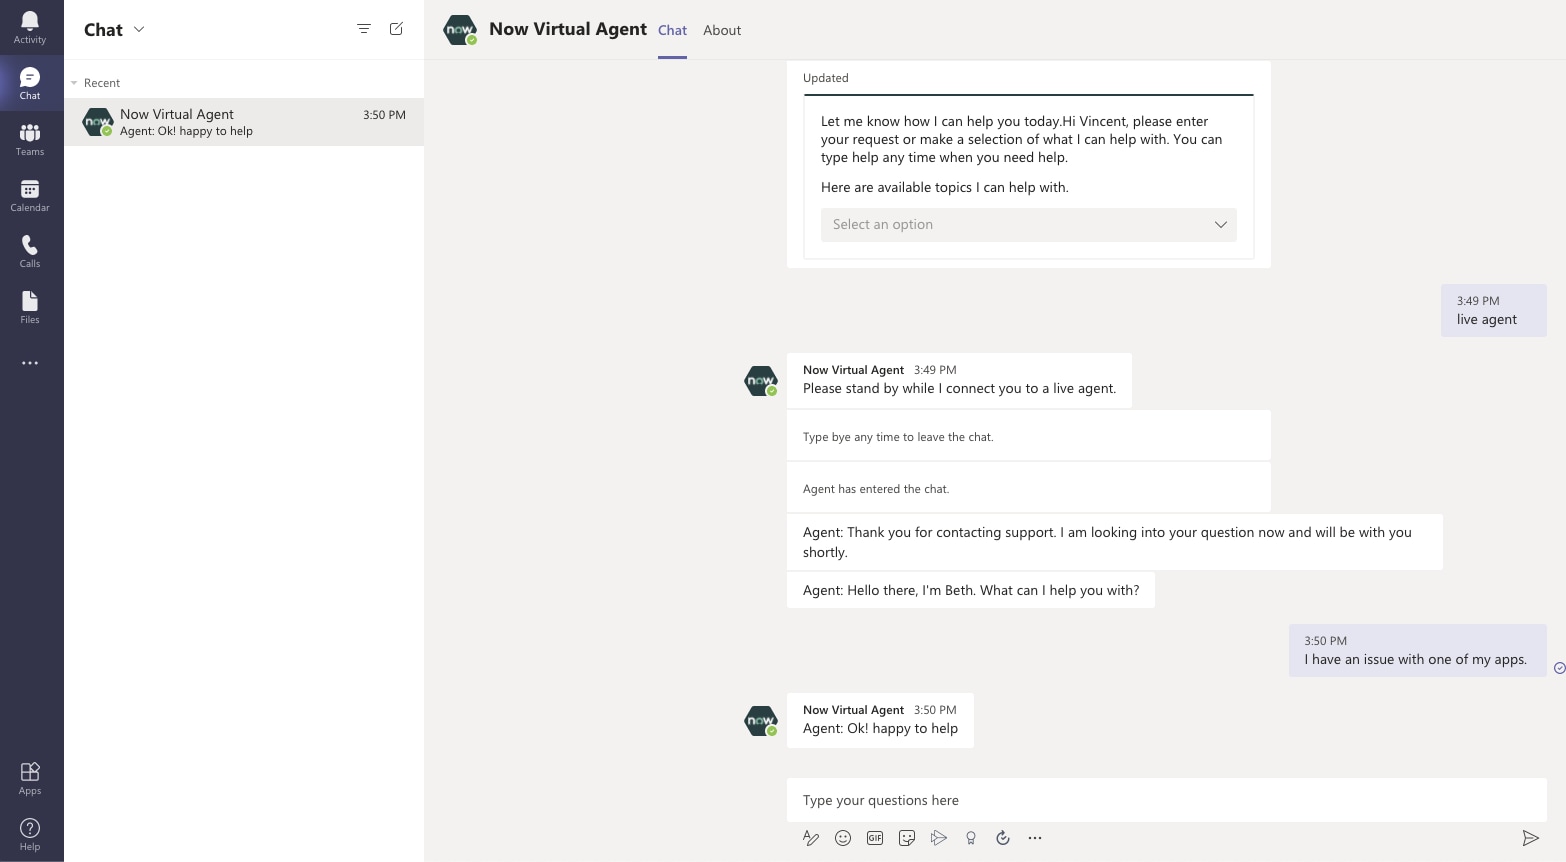1566x862 pixels.
Task: Open text formatting options
Action: (x=811, y=838)
